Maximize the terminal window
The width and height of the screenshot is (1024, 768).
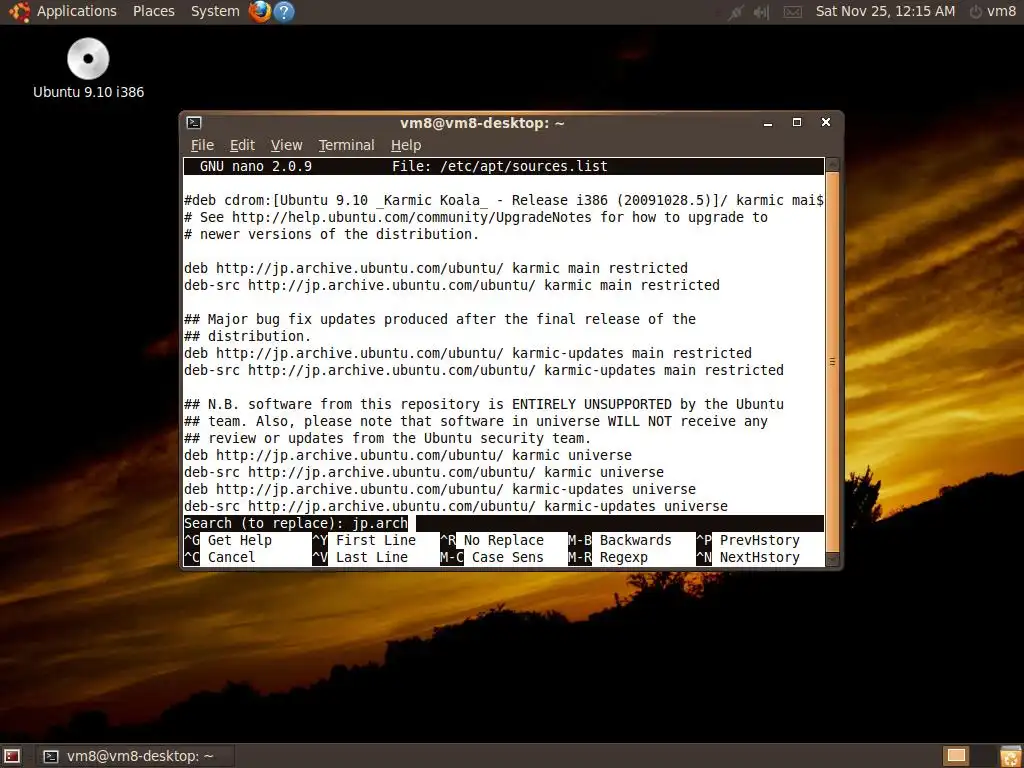797,122
